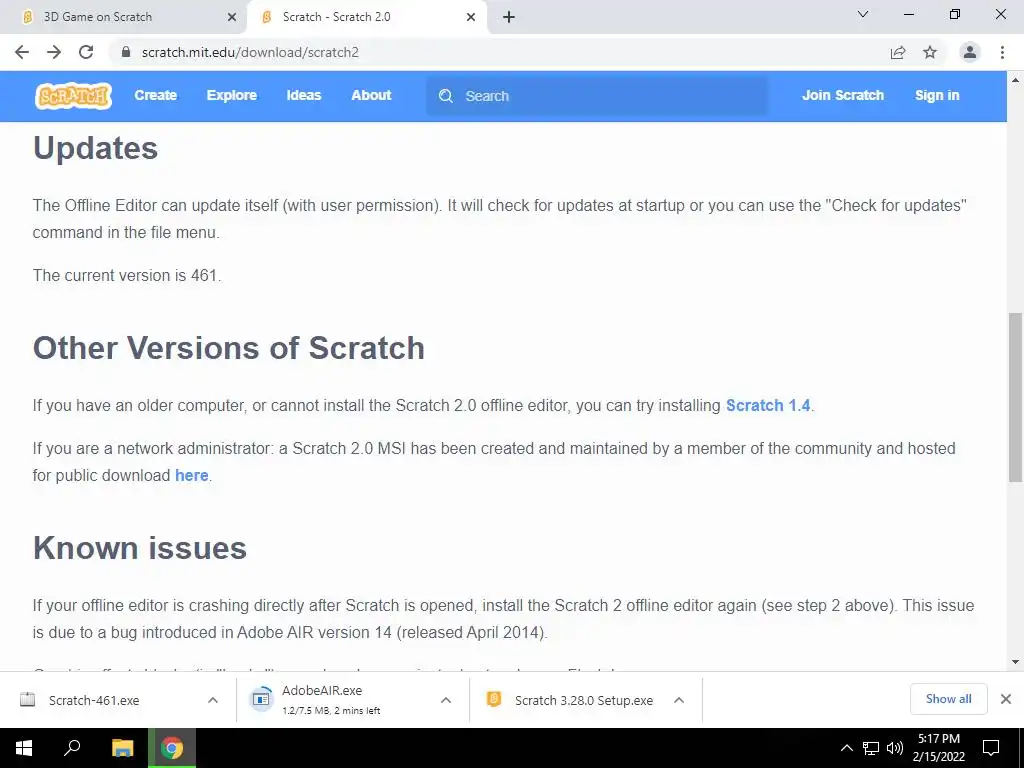The width and height of the screenshot is (1024, 768).
Task: Open a new tab with the plus icon
Action: coord(509,17)
